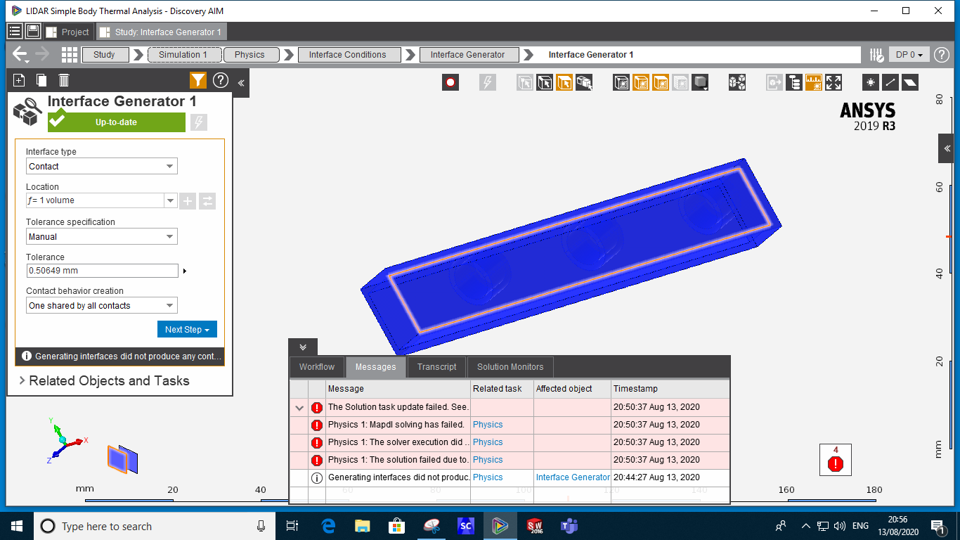Toggle the second orange display-mode cube icon
960x540 pixels.
(660, 82)
